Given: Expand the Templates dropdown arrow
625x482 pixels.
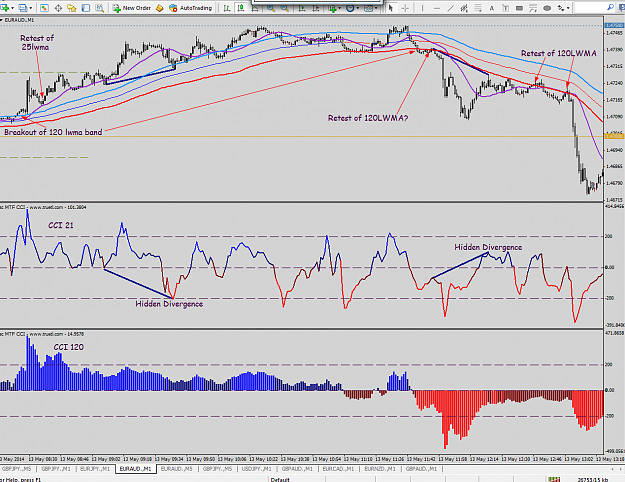Looking at the screenshot, I should click(376, 8).
